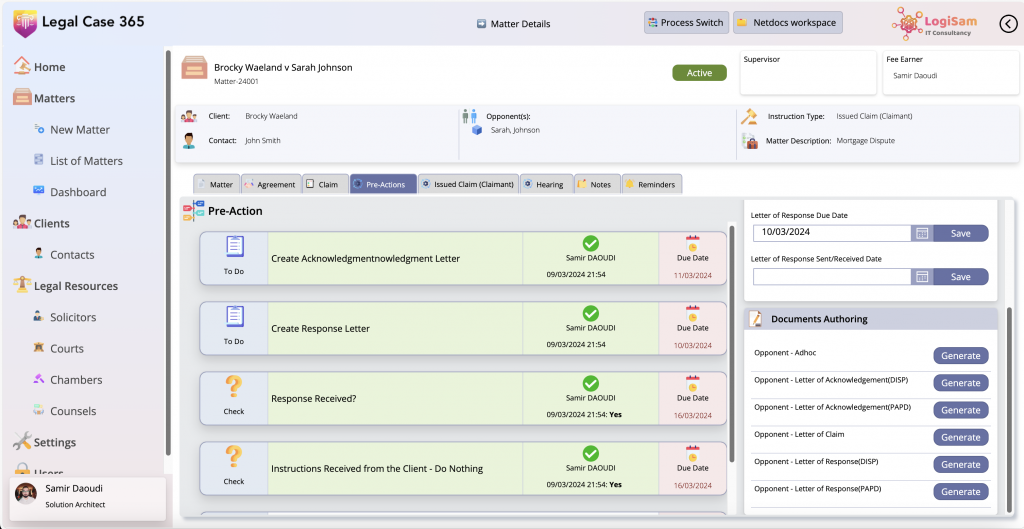Open calendar picker for Response Sent/Received Date
This screenshot has height=529, width=1024.
point(922,277)
